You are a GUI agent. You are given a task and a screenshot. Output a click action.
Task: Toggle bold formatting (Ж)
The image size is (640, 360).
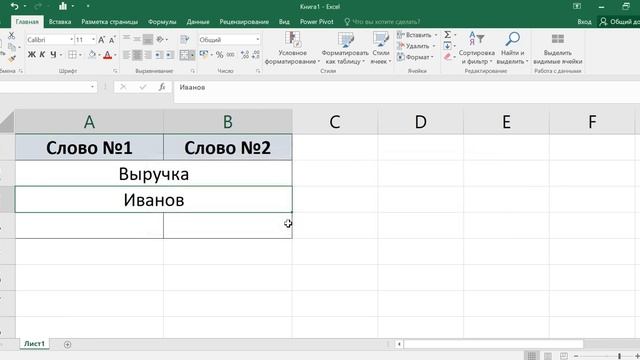coord(31,55)
